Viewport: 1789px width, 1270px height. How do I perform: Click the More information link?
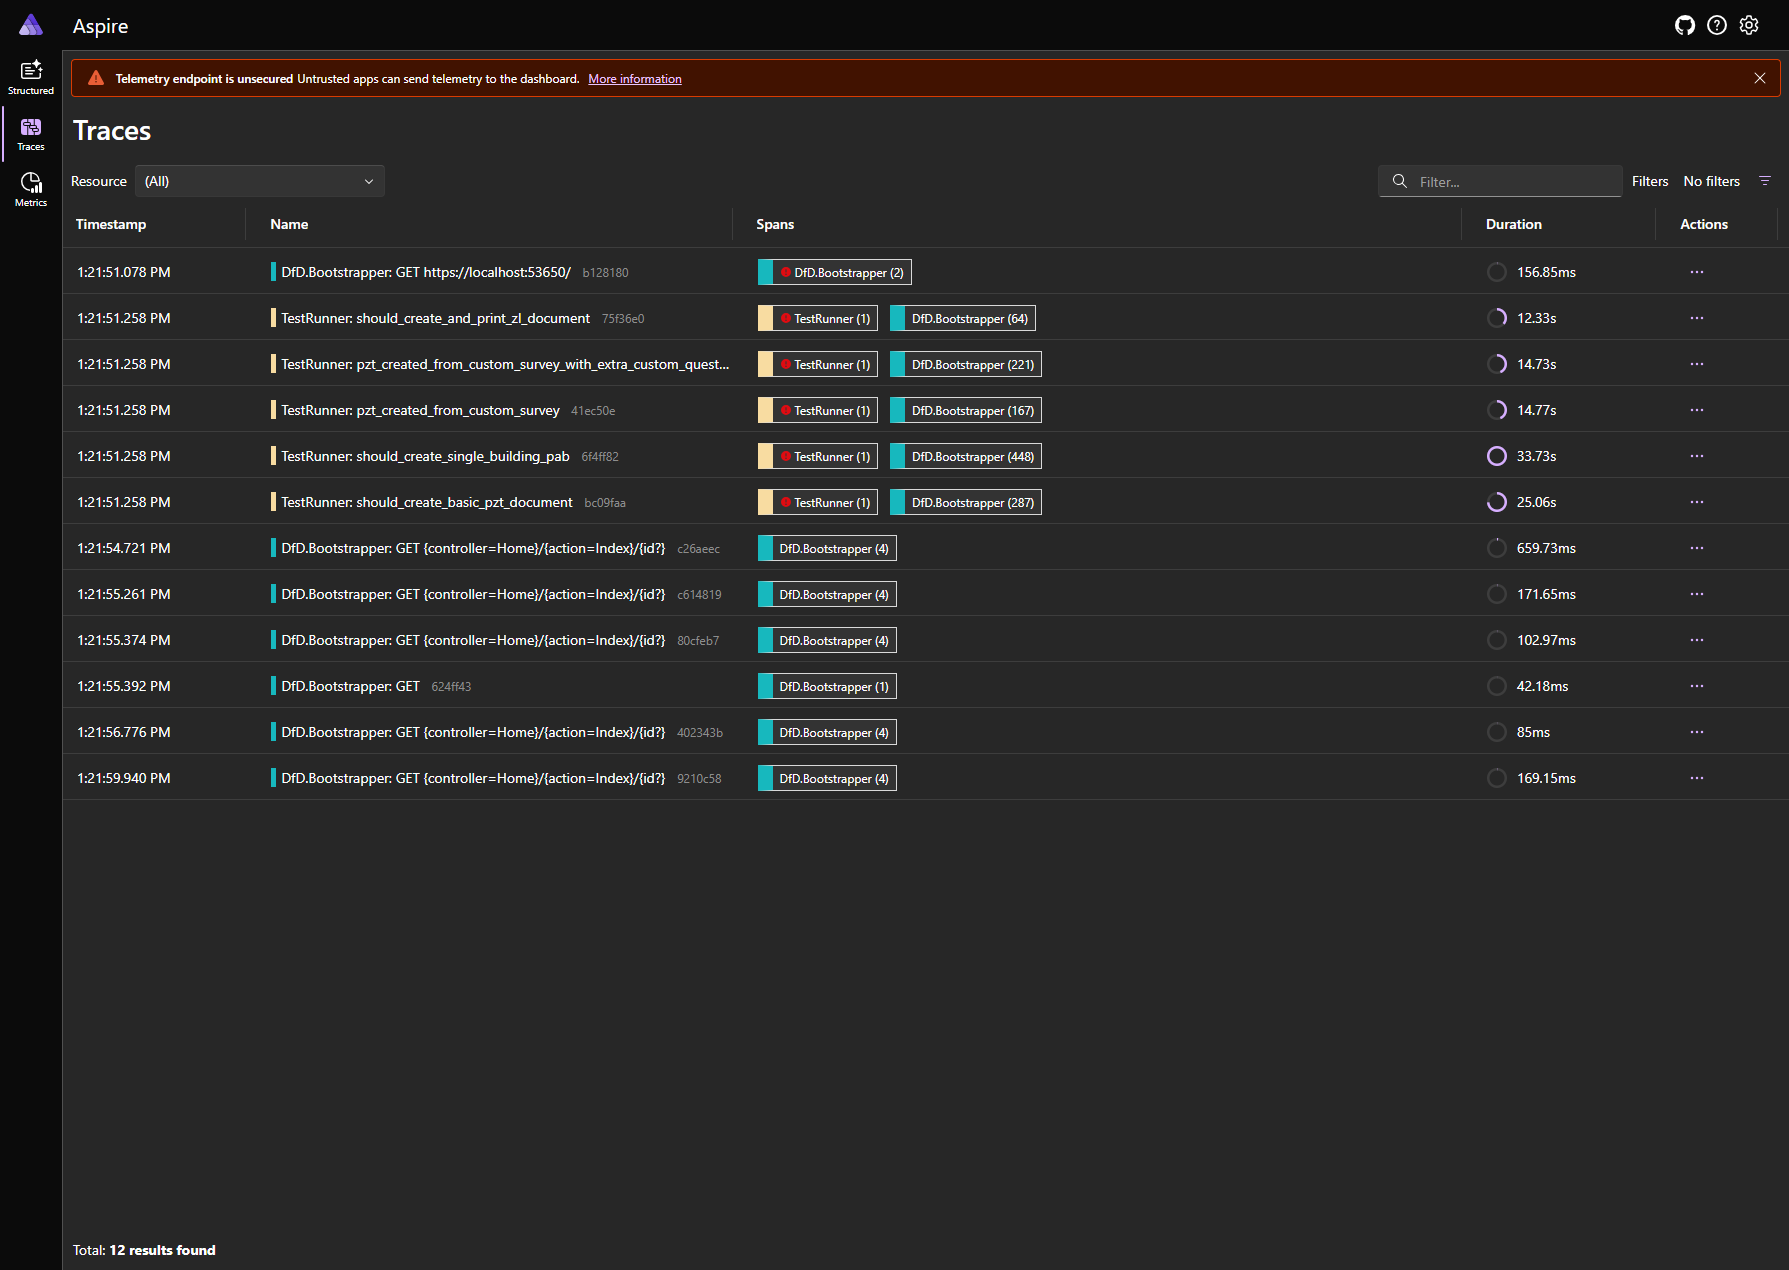pyautogui.click(x=635, y=79)
